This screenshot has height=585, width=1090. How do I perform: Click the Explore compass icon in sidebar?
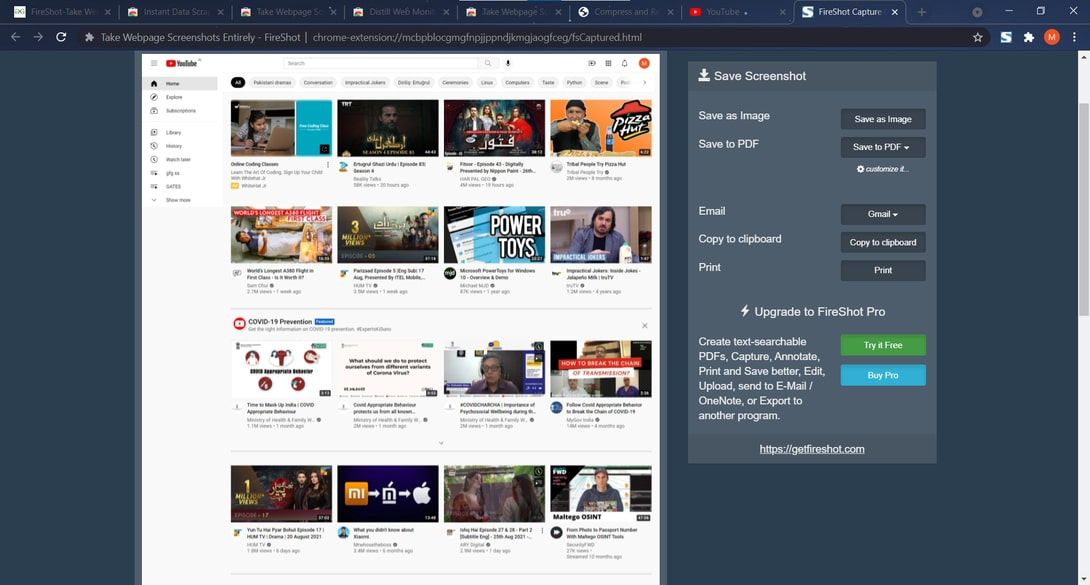tap(154, 97)
